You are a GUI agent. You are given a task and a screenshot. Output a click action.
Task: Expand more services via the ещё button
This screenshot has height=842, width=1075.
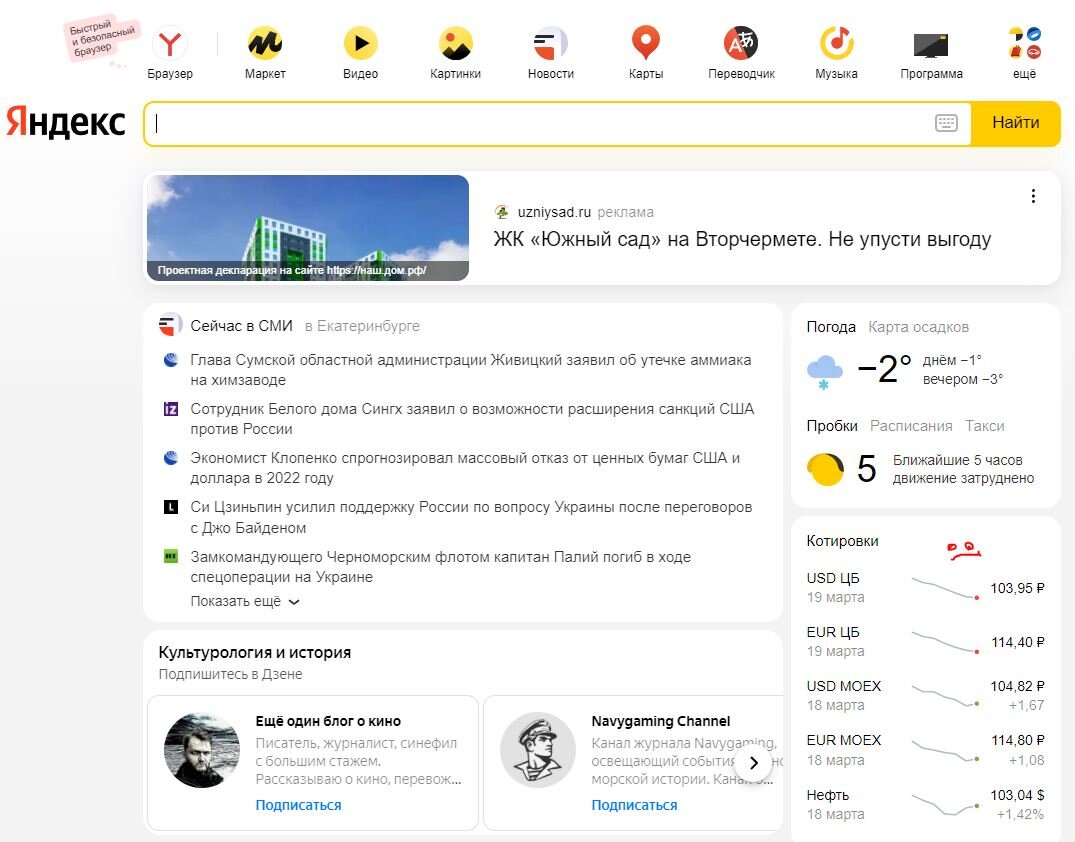click(1023, 45)
